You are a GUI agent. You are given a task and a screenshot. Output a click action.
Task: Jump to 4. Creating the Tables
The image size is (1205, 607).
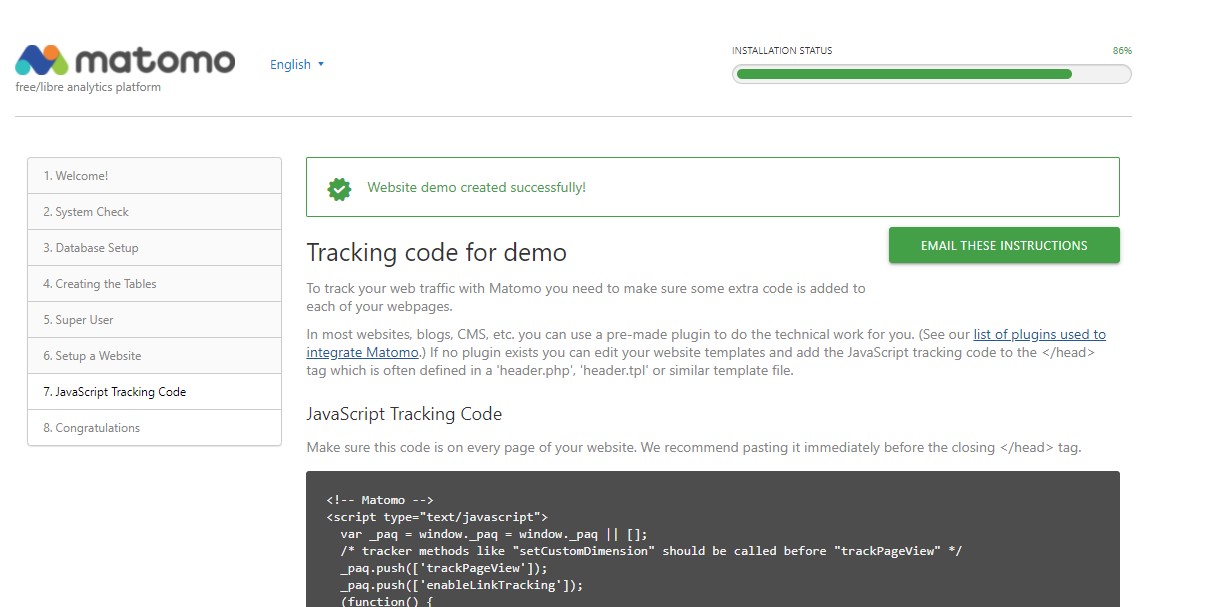click(x=154, y=284)
